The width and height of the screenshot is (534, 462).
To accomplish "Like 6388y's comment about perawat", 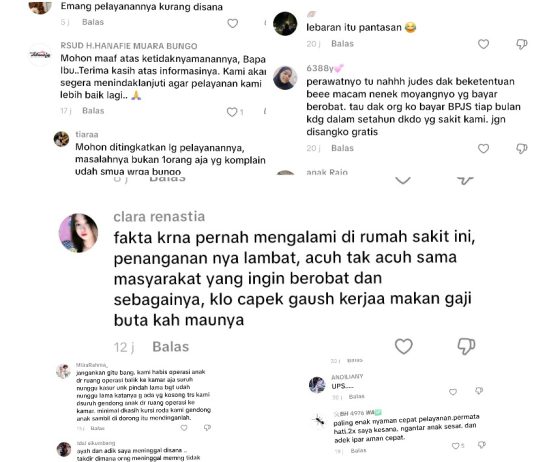I will tap(483, 148).
